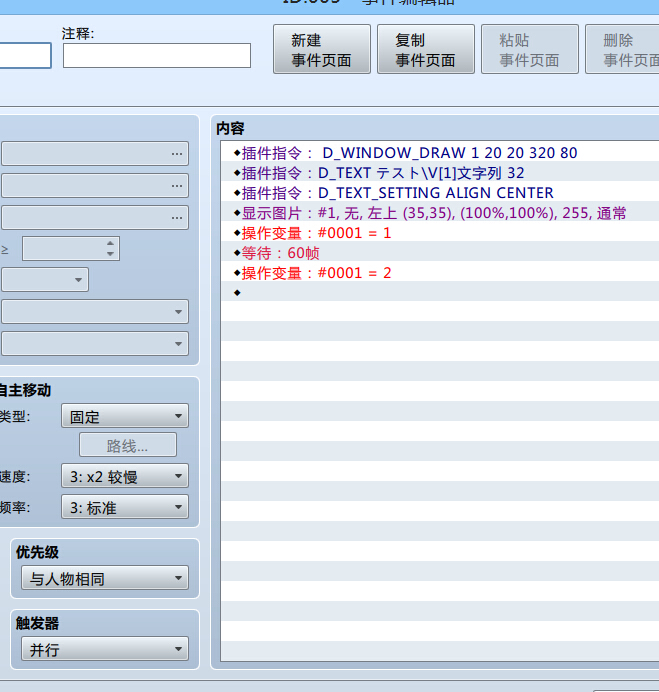Click the first condition ellipsis field
This screenshot has height=692, width=659.
[x=95, y=154]
